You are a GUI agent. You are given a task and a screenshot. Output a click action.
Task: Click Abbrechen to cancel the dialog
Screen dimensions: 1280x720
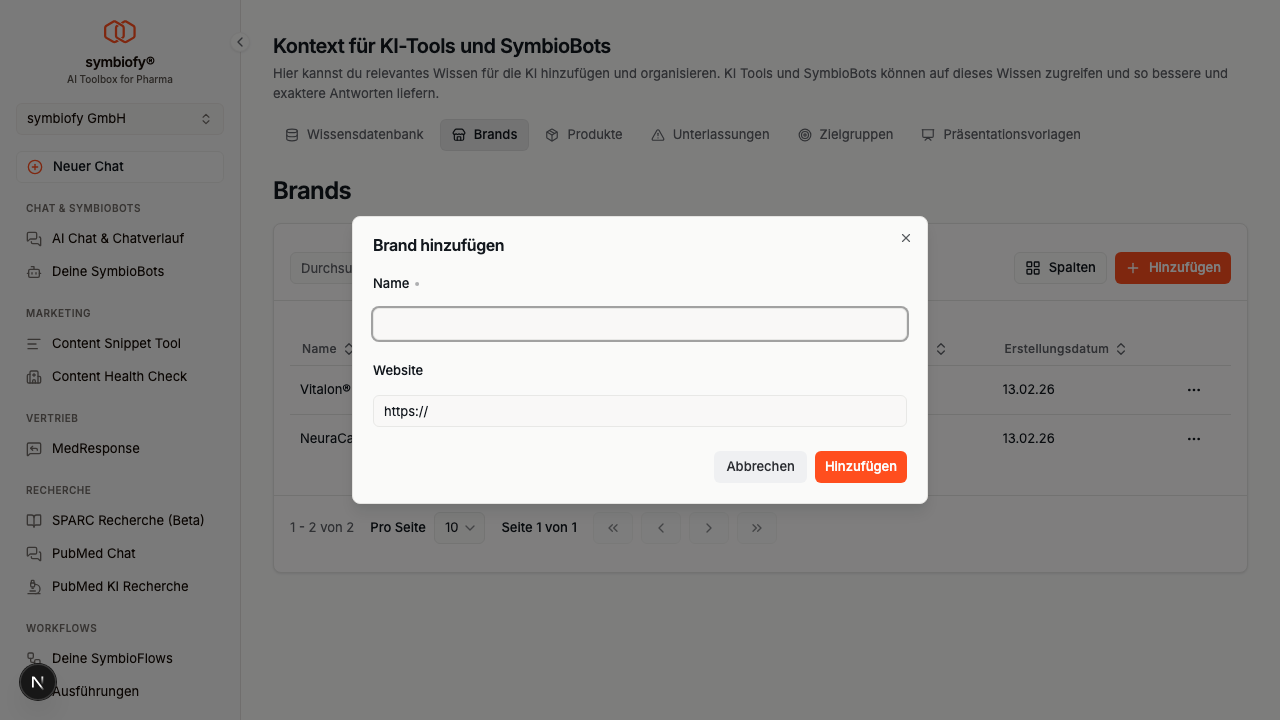(760, 467)
